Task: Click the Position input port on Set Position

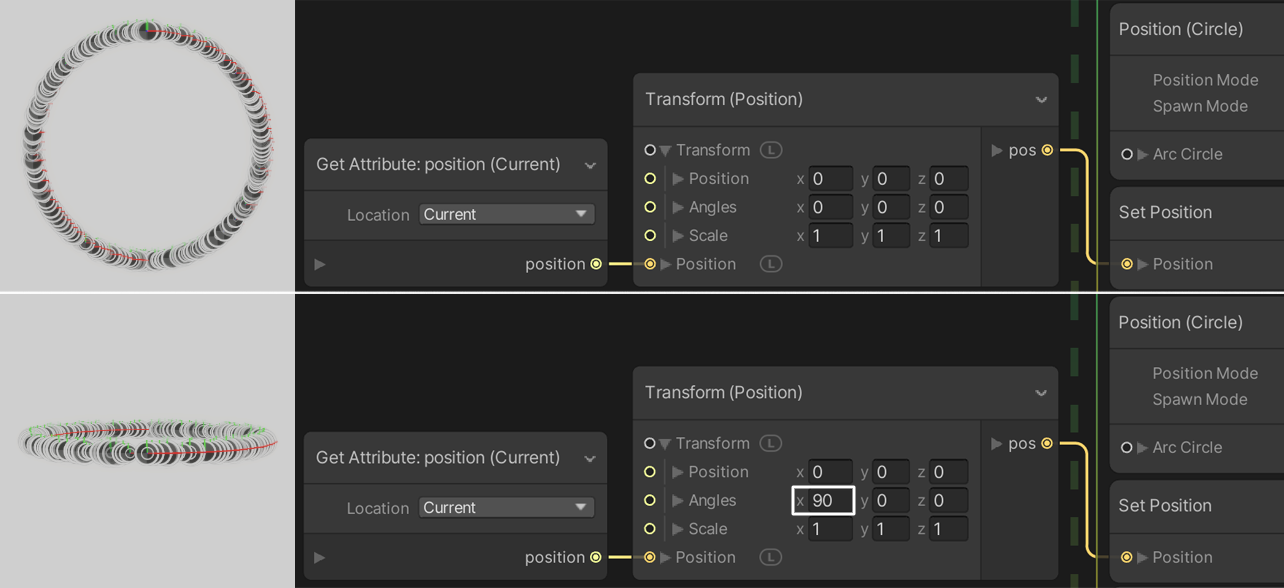Action: [1126, 264]
